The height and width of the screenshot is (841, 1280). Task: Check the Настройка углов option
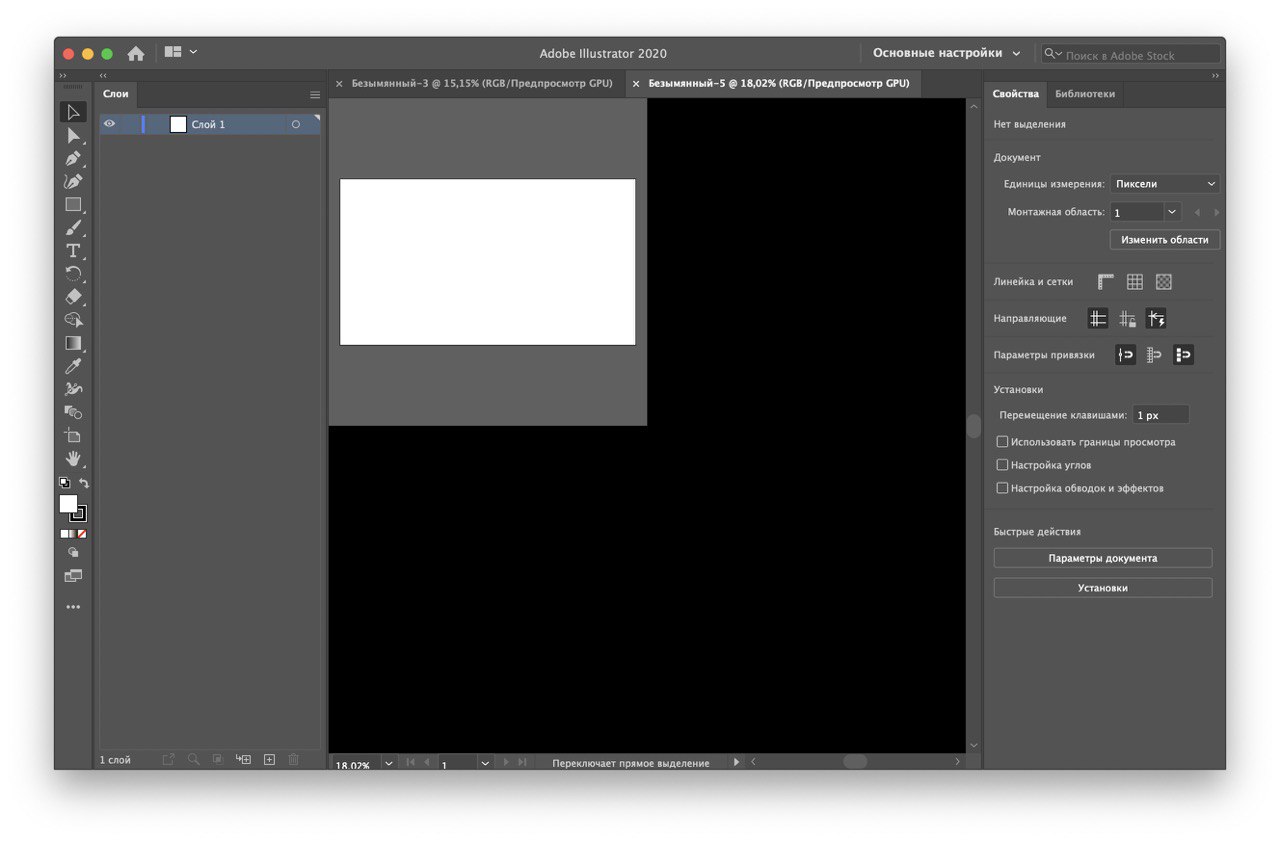tap(1002, 465)
